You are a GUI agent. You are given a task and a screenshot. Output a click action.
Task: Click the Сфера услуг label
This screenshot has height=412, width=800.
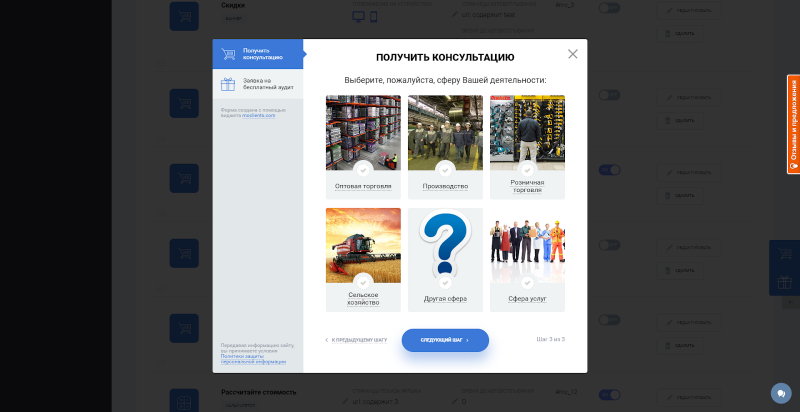528,299
